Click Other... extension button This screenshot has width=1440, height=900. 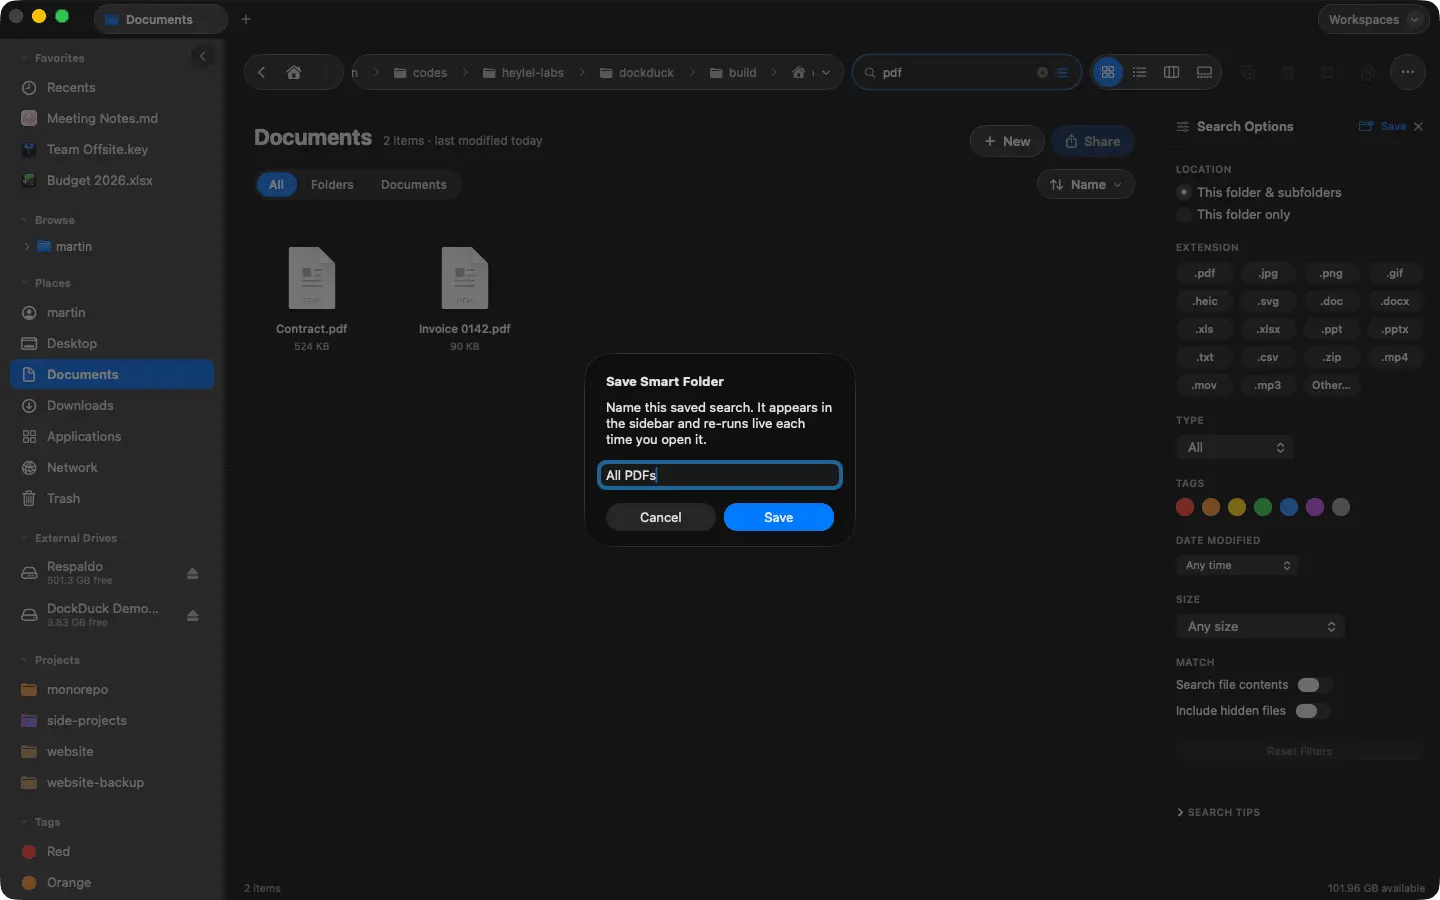coord(1331,385)
